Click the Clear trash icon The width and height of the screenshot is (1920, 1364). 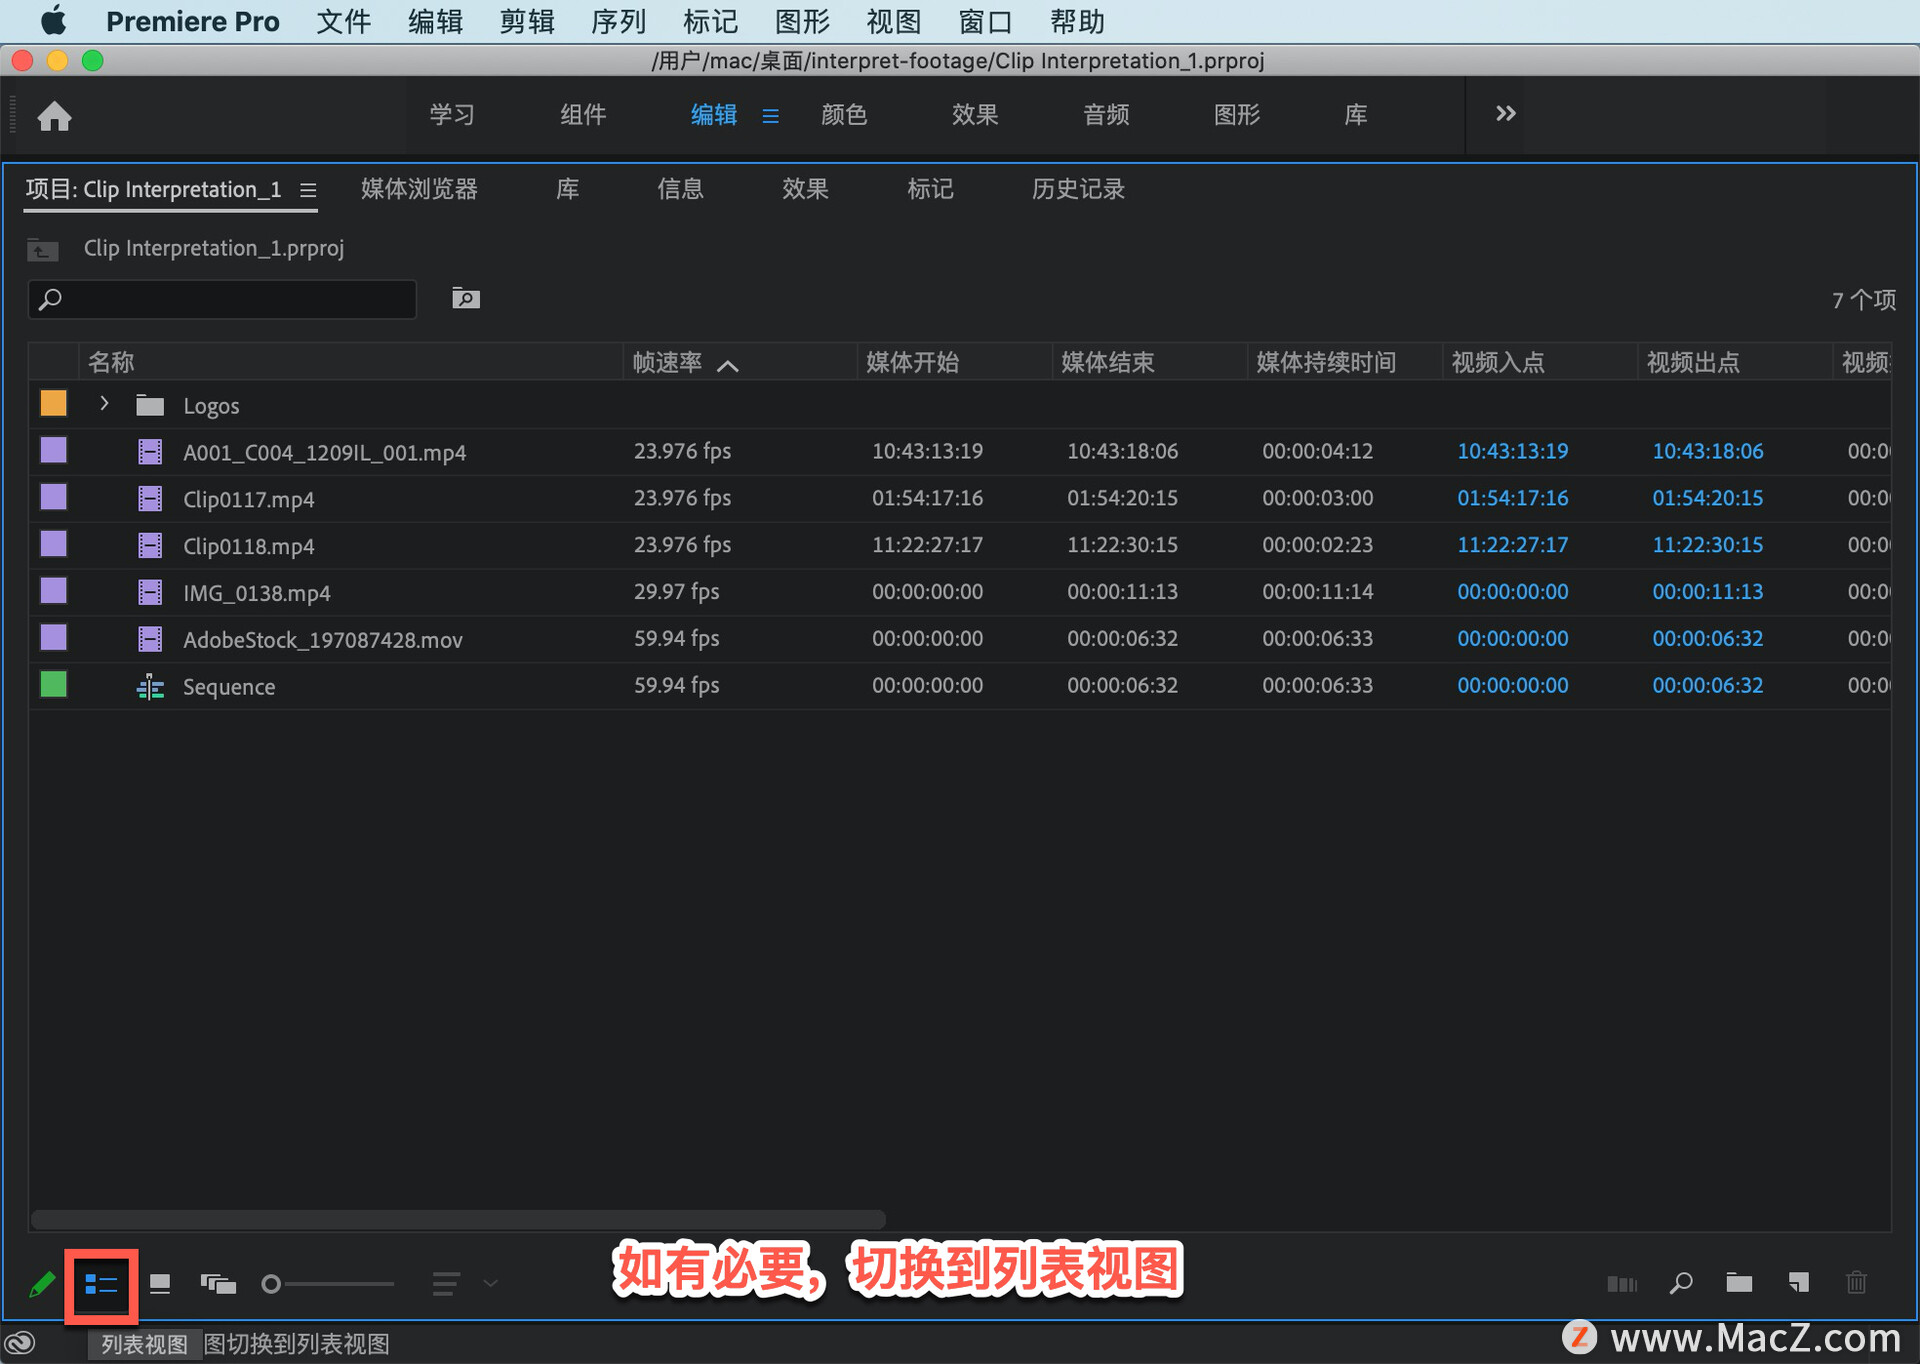1856,1283
